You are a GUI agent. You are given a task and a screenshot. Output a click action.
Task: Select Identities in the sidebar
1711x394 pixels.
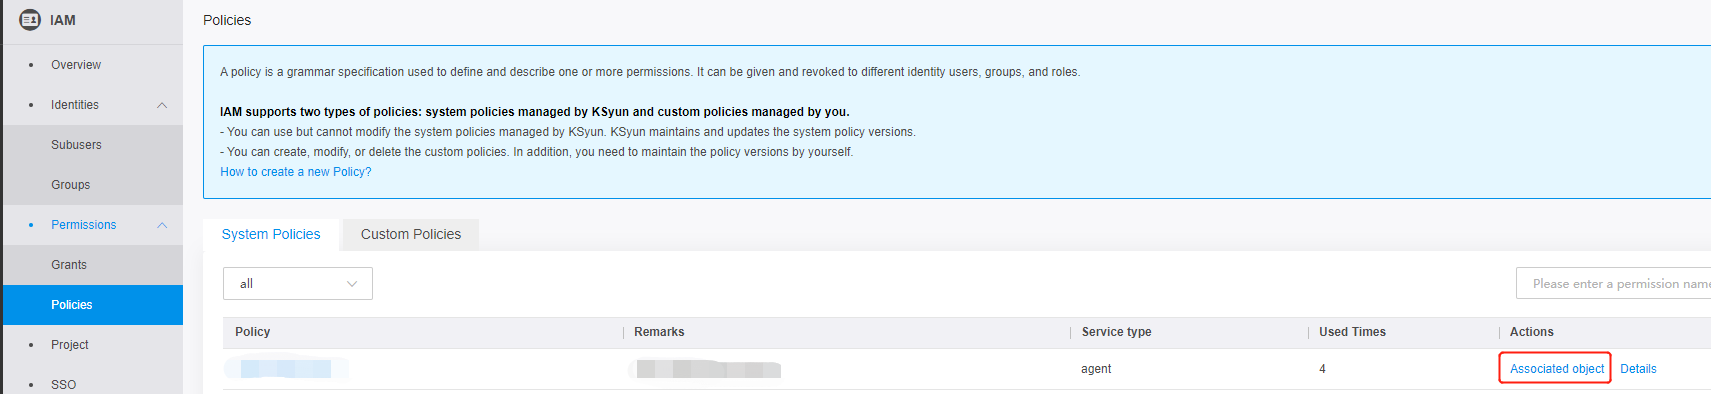coord(75,105)
